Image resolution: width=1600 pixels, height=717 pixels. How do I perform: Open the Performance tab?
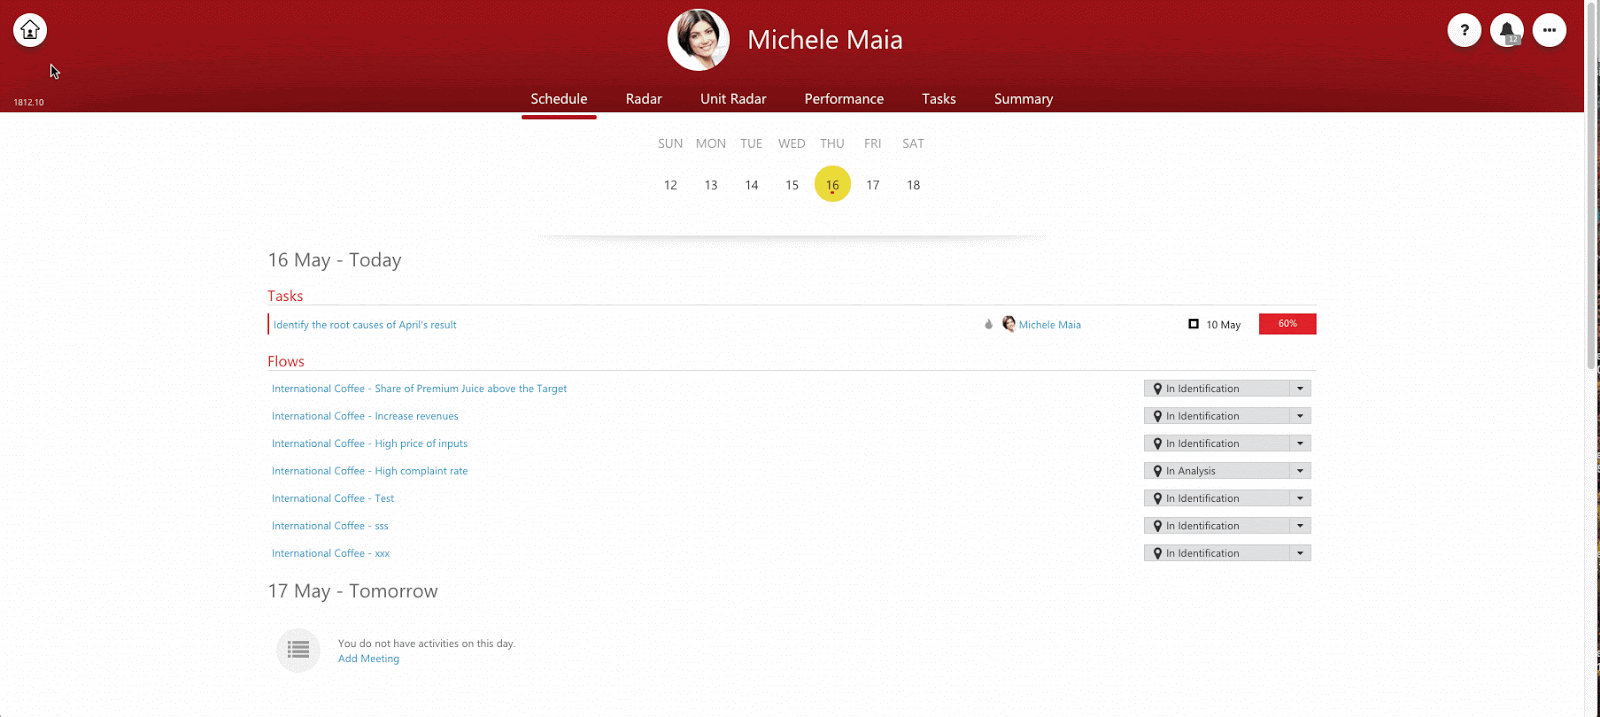coord(844,99)
